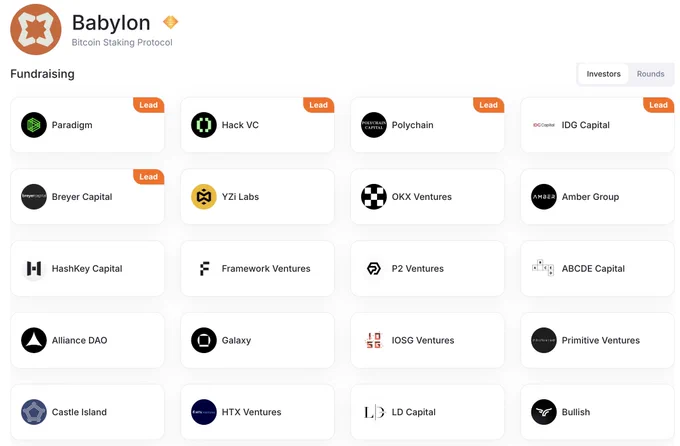Click the Paradigm green cube logo

(34, 125)
